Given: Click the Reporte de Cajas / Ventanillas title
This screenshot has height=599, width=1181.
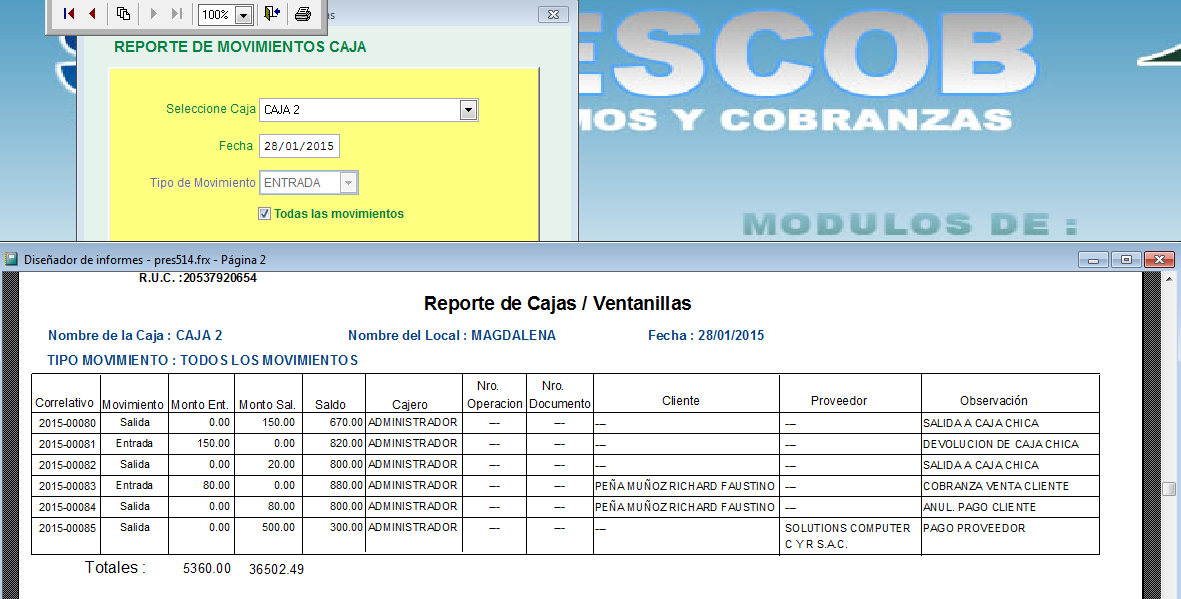Looking at the screenshot, I should click(x=557, y=304).
